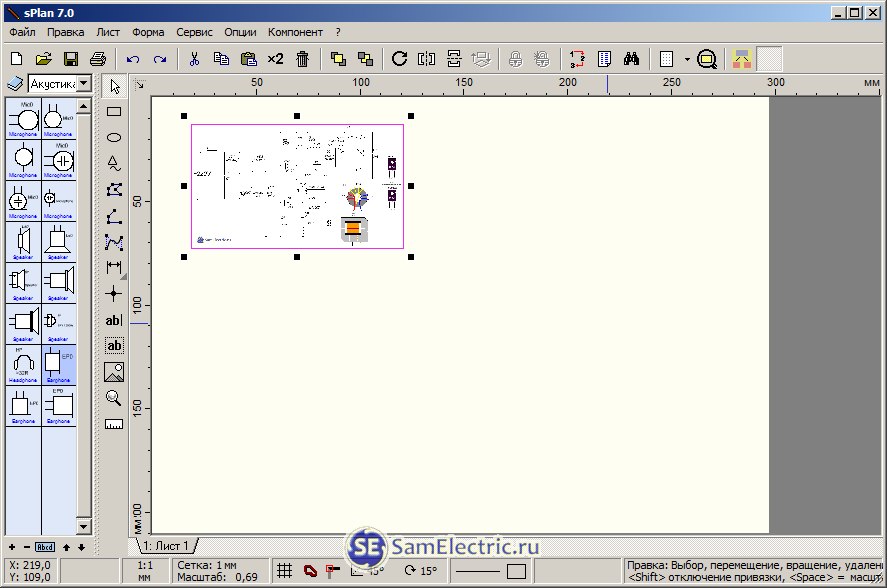Image resolution: width=887 pixels, height=588 pixels.
Task: Select the ellipse drawing tool
Action: click(114, 138)
